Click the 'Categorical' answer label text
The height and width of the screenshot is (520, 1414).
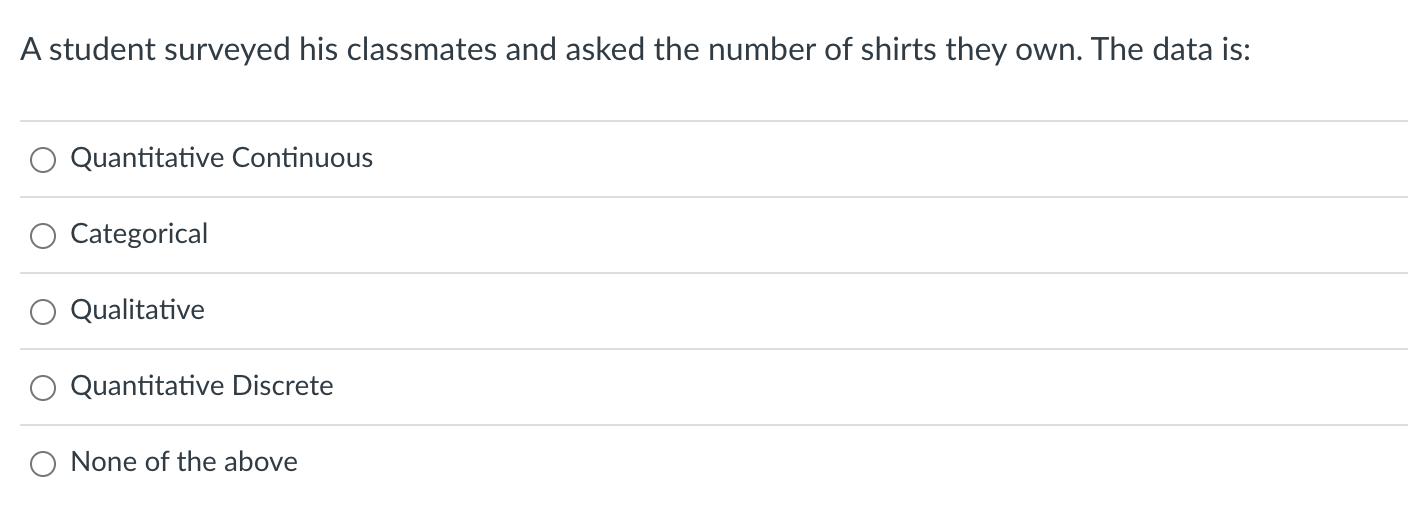click(x=139, y=235)
